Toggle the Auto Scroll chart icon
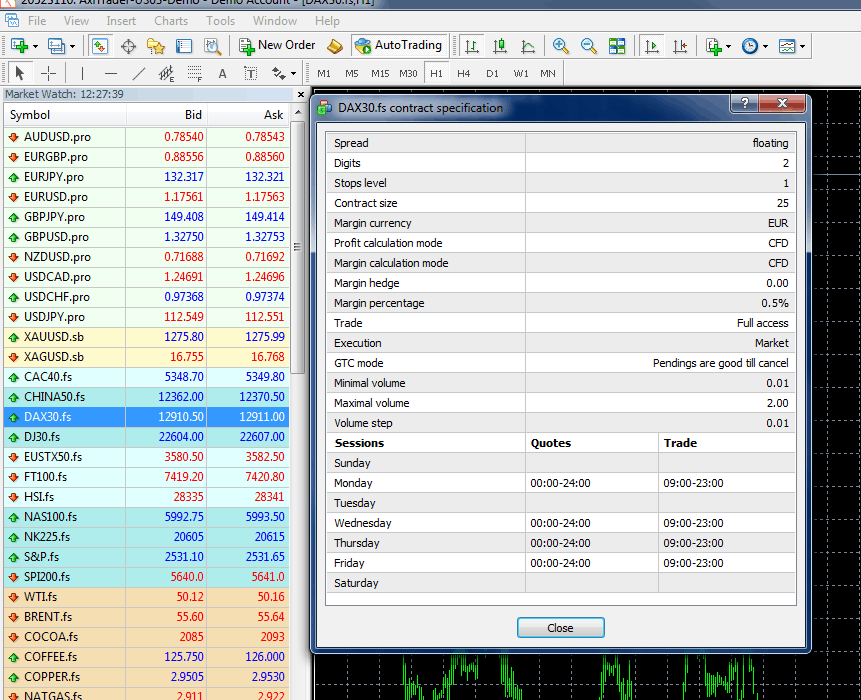 coord(652,46)
